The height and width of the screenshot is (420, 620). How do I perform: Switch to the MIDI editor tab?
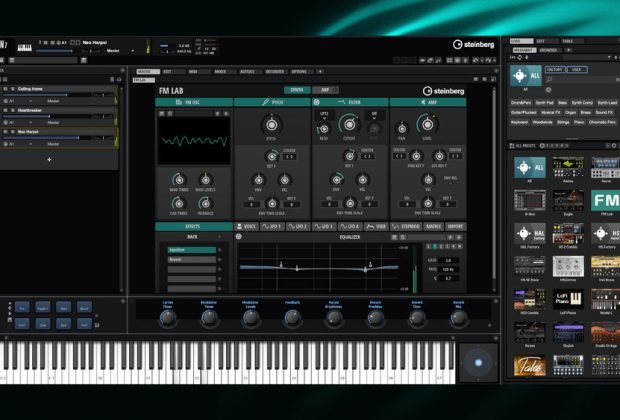click(198, 72)
